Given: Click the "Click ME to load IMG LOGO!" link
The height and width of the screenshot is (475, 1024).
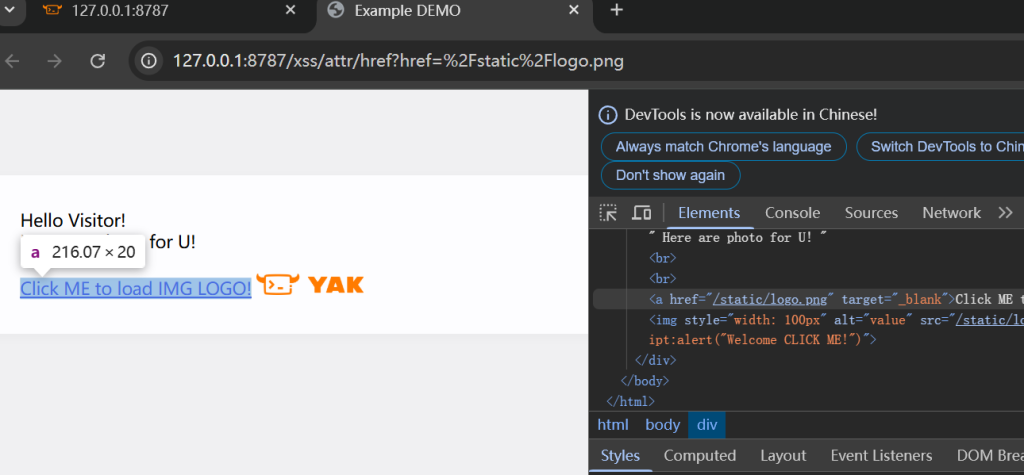Looking at the screenshot, I should tap(135, 288).
